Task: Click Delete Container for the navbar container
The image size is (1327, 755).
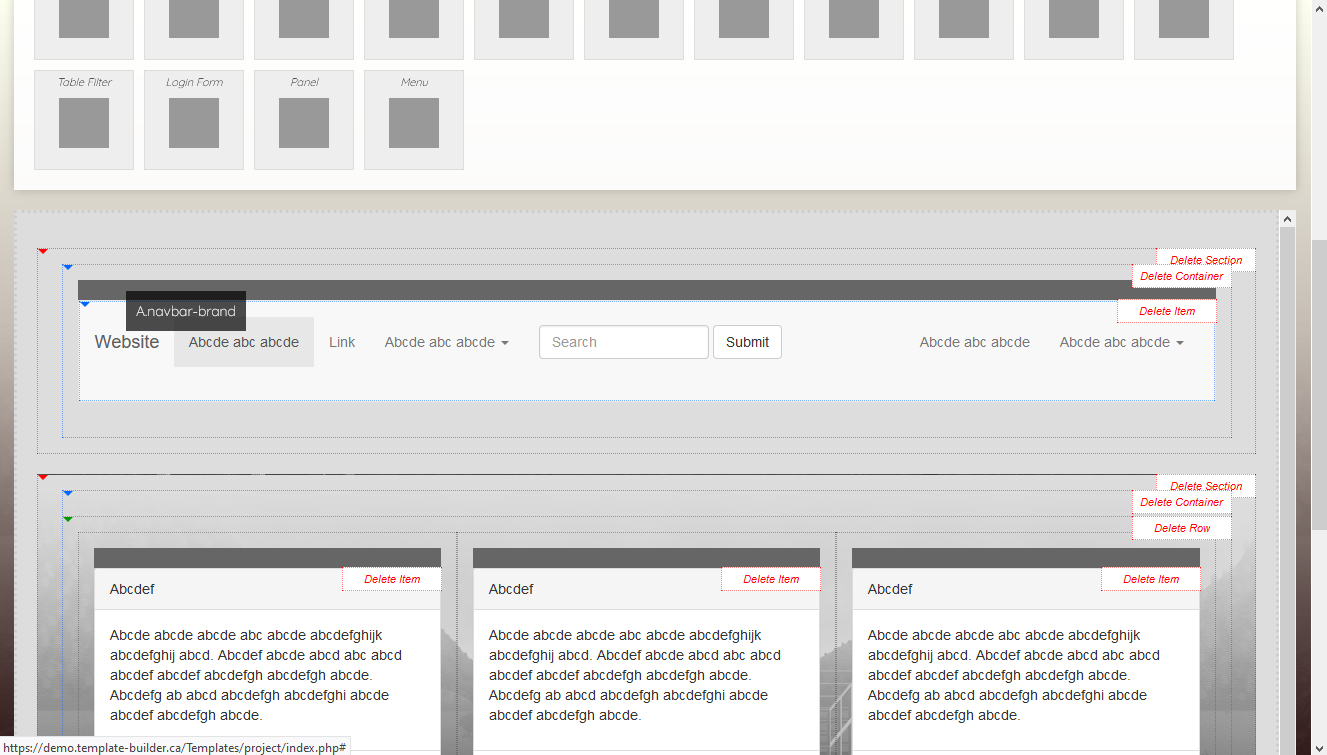Action: 1181,276
